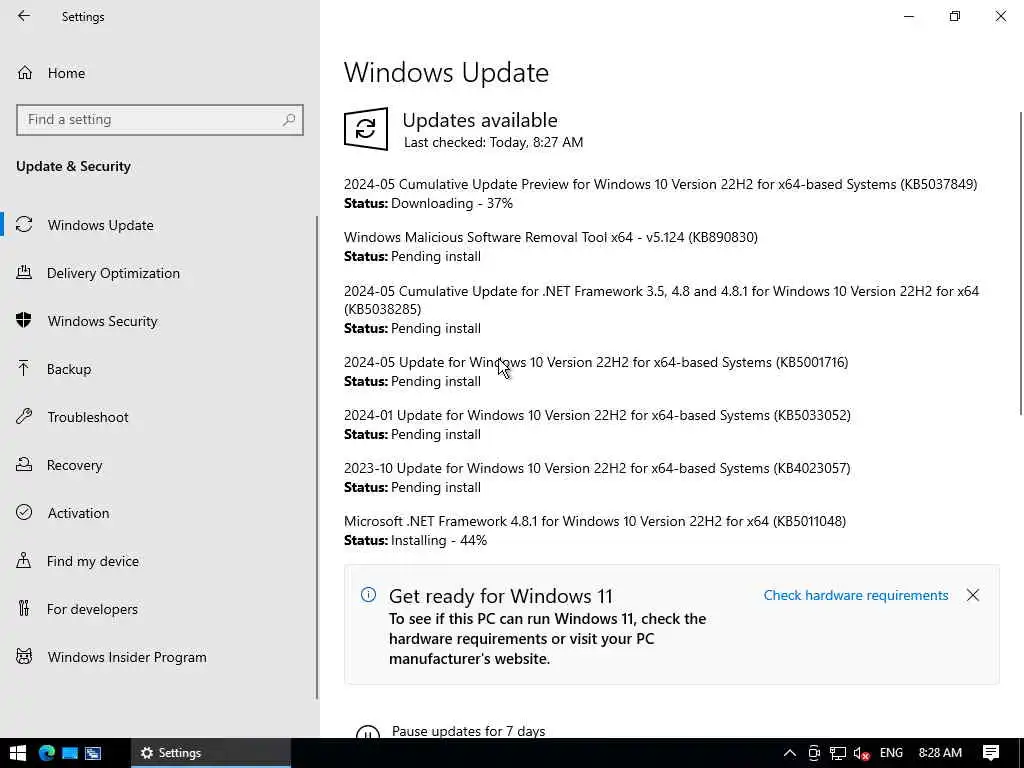Click the Windows Insider Program icon

tap(24, 656)
